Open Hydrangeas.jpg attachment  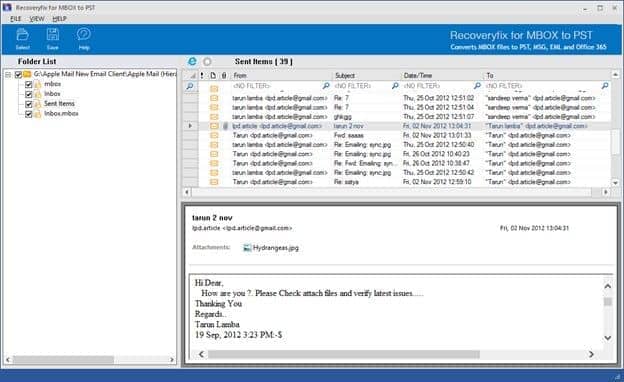[271, 248]
